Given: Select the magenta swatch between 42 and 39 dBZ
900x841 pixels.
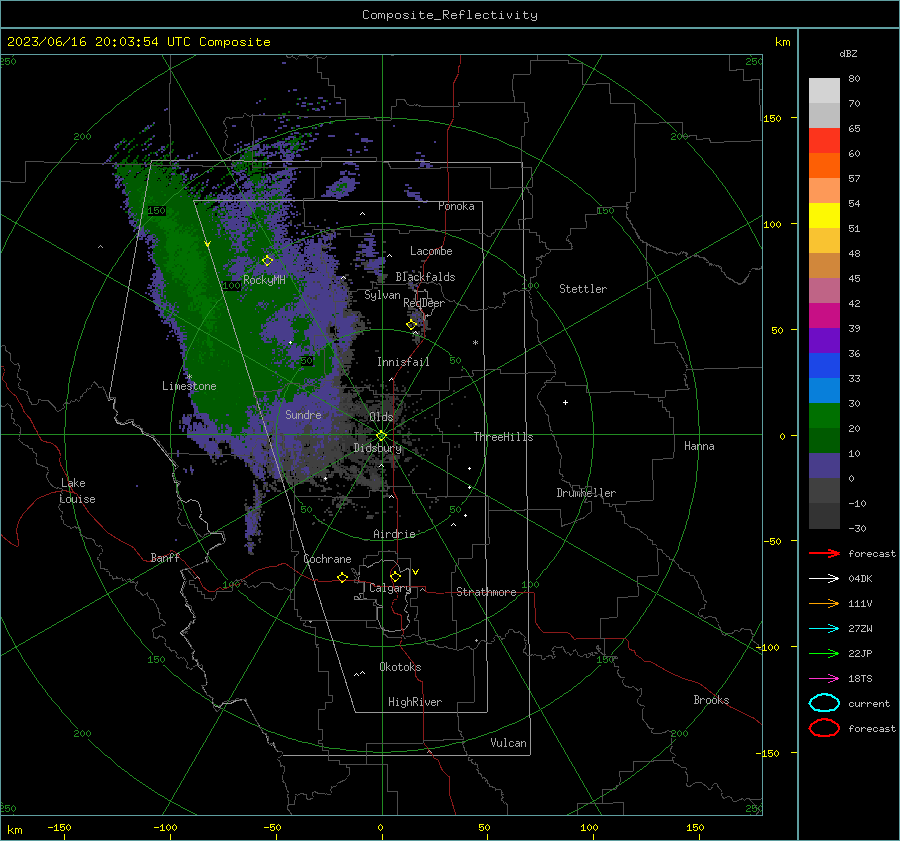Looking at the screenshot, I should (x=824, y=316).
